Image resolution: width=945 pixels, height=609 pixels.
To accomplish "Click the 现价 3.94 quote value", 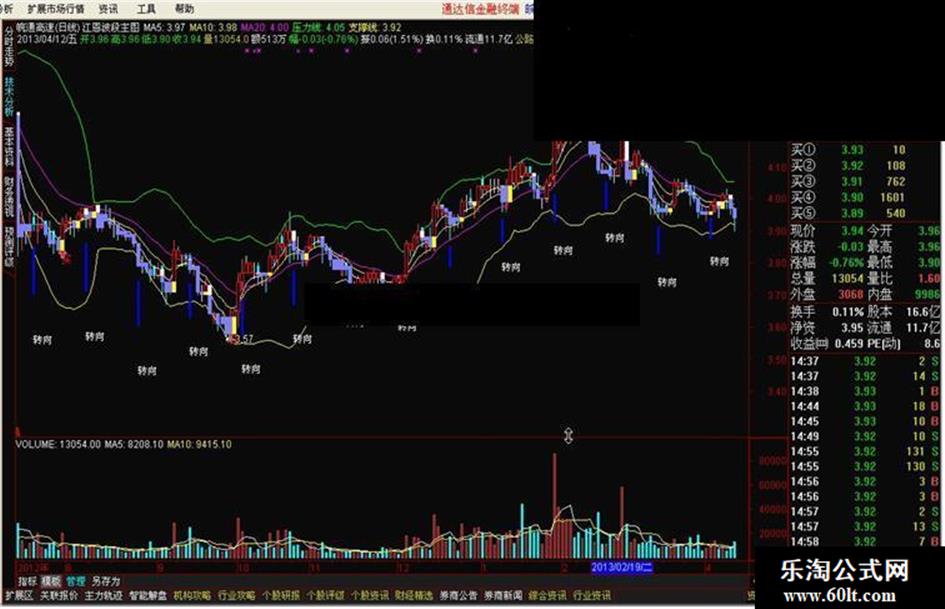I will (x=852, y=231).
